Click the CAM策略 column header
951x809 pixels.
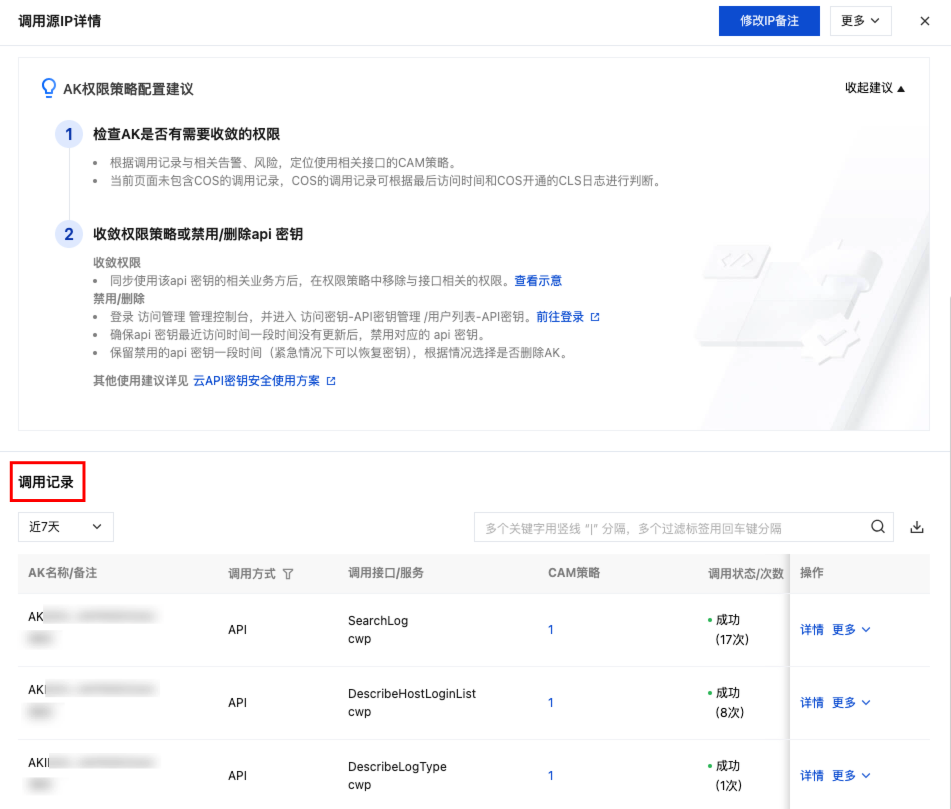[574, 573]
